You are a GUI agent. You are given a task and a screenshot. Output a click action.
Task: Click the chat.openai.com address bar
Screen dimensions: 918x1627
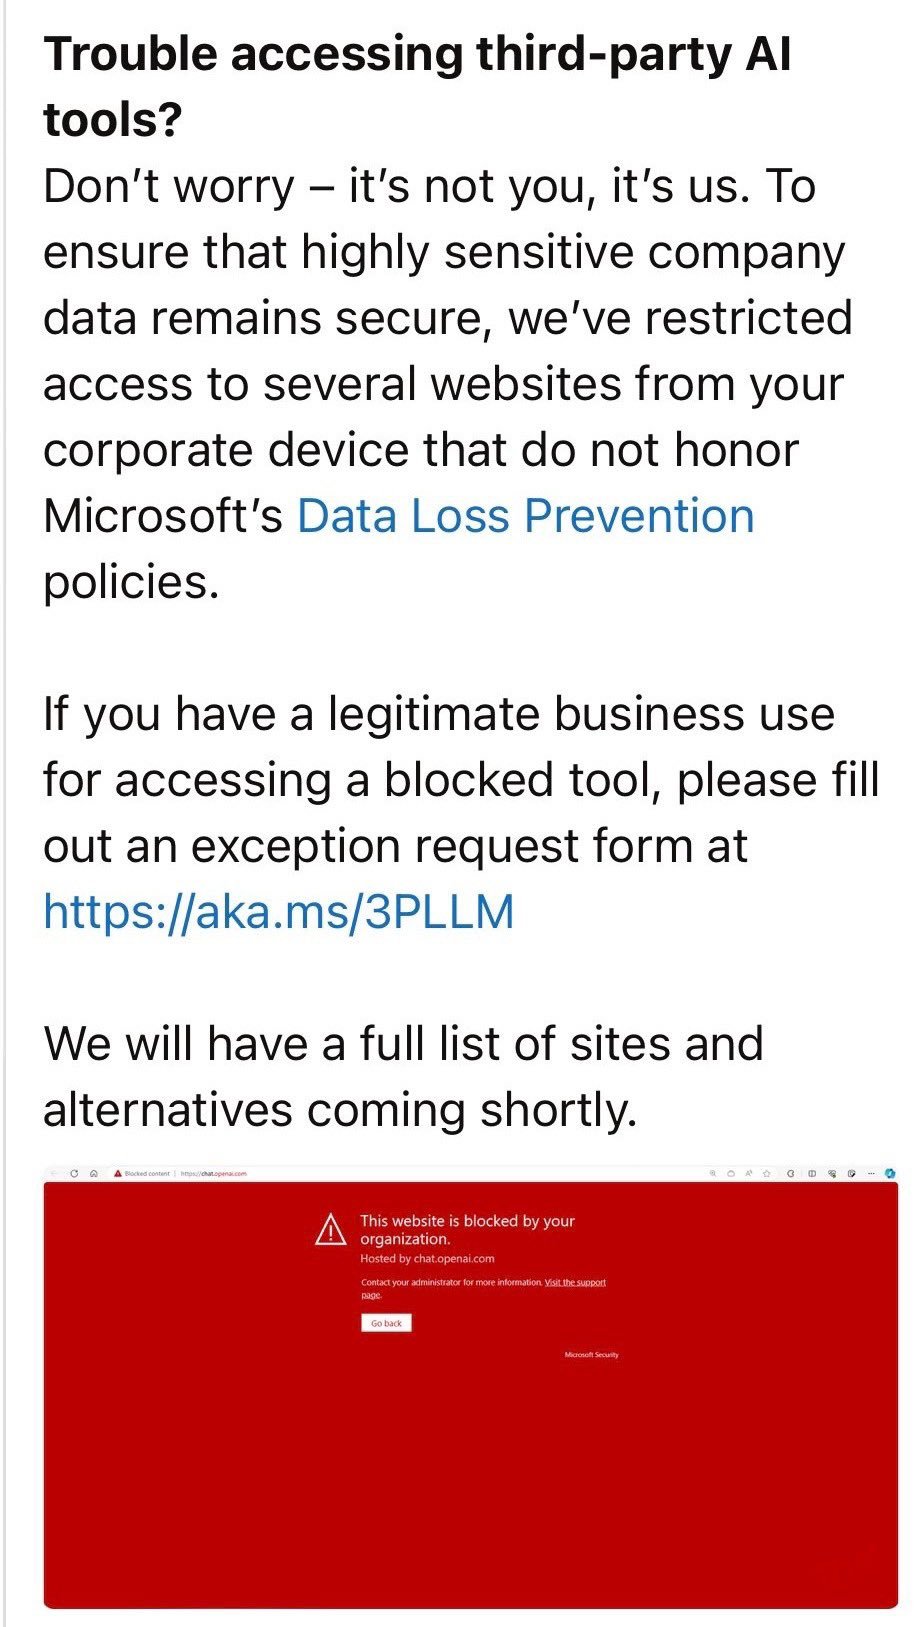tap(213, 1173)
